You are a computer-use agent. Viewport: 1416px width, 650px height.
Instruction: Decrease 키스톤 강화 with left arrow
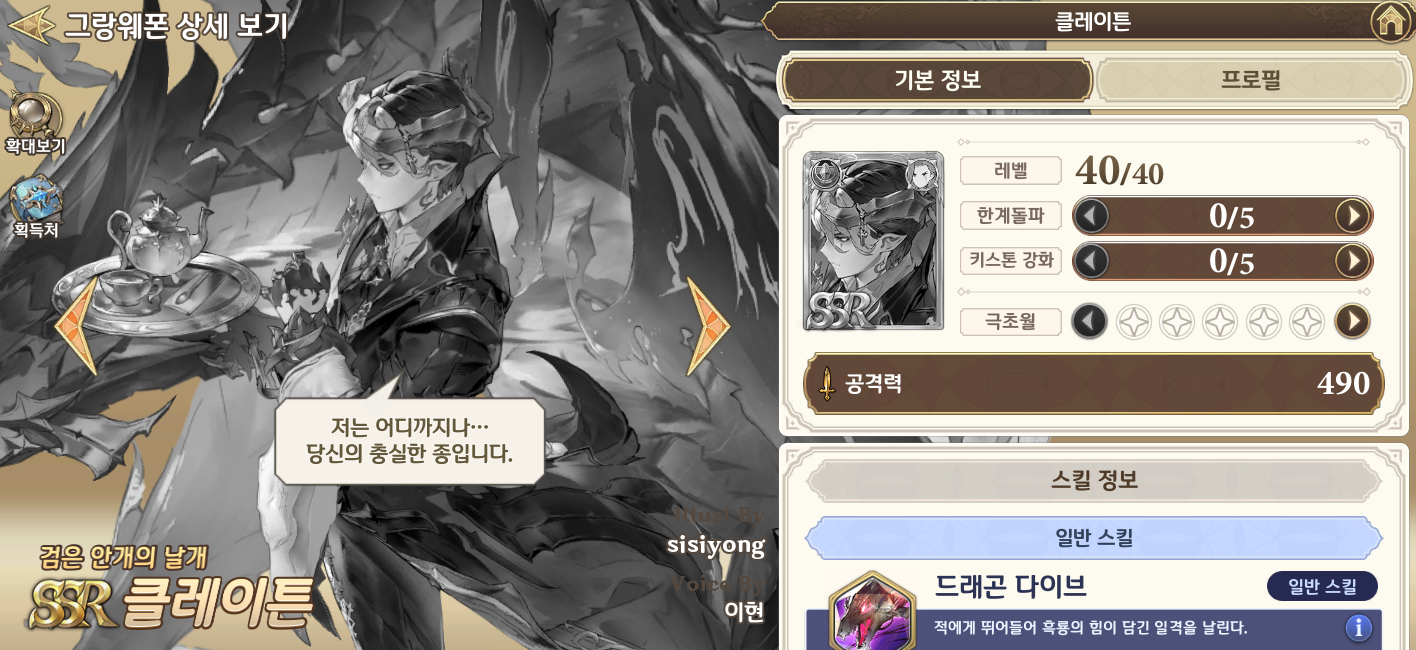1091,261
